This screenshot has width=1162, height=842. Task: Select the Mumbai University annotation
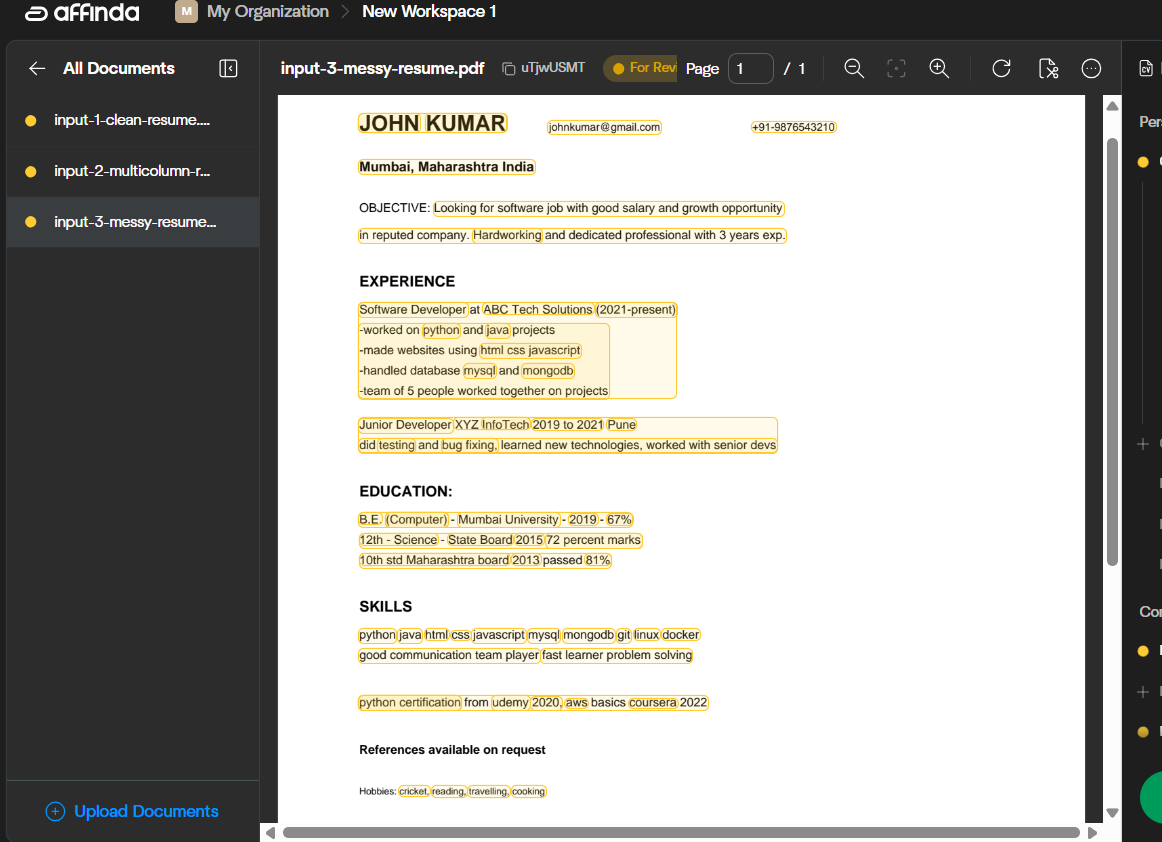[508, 520]
